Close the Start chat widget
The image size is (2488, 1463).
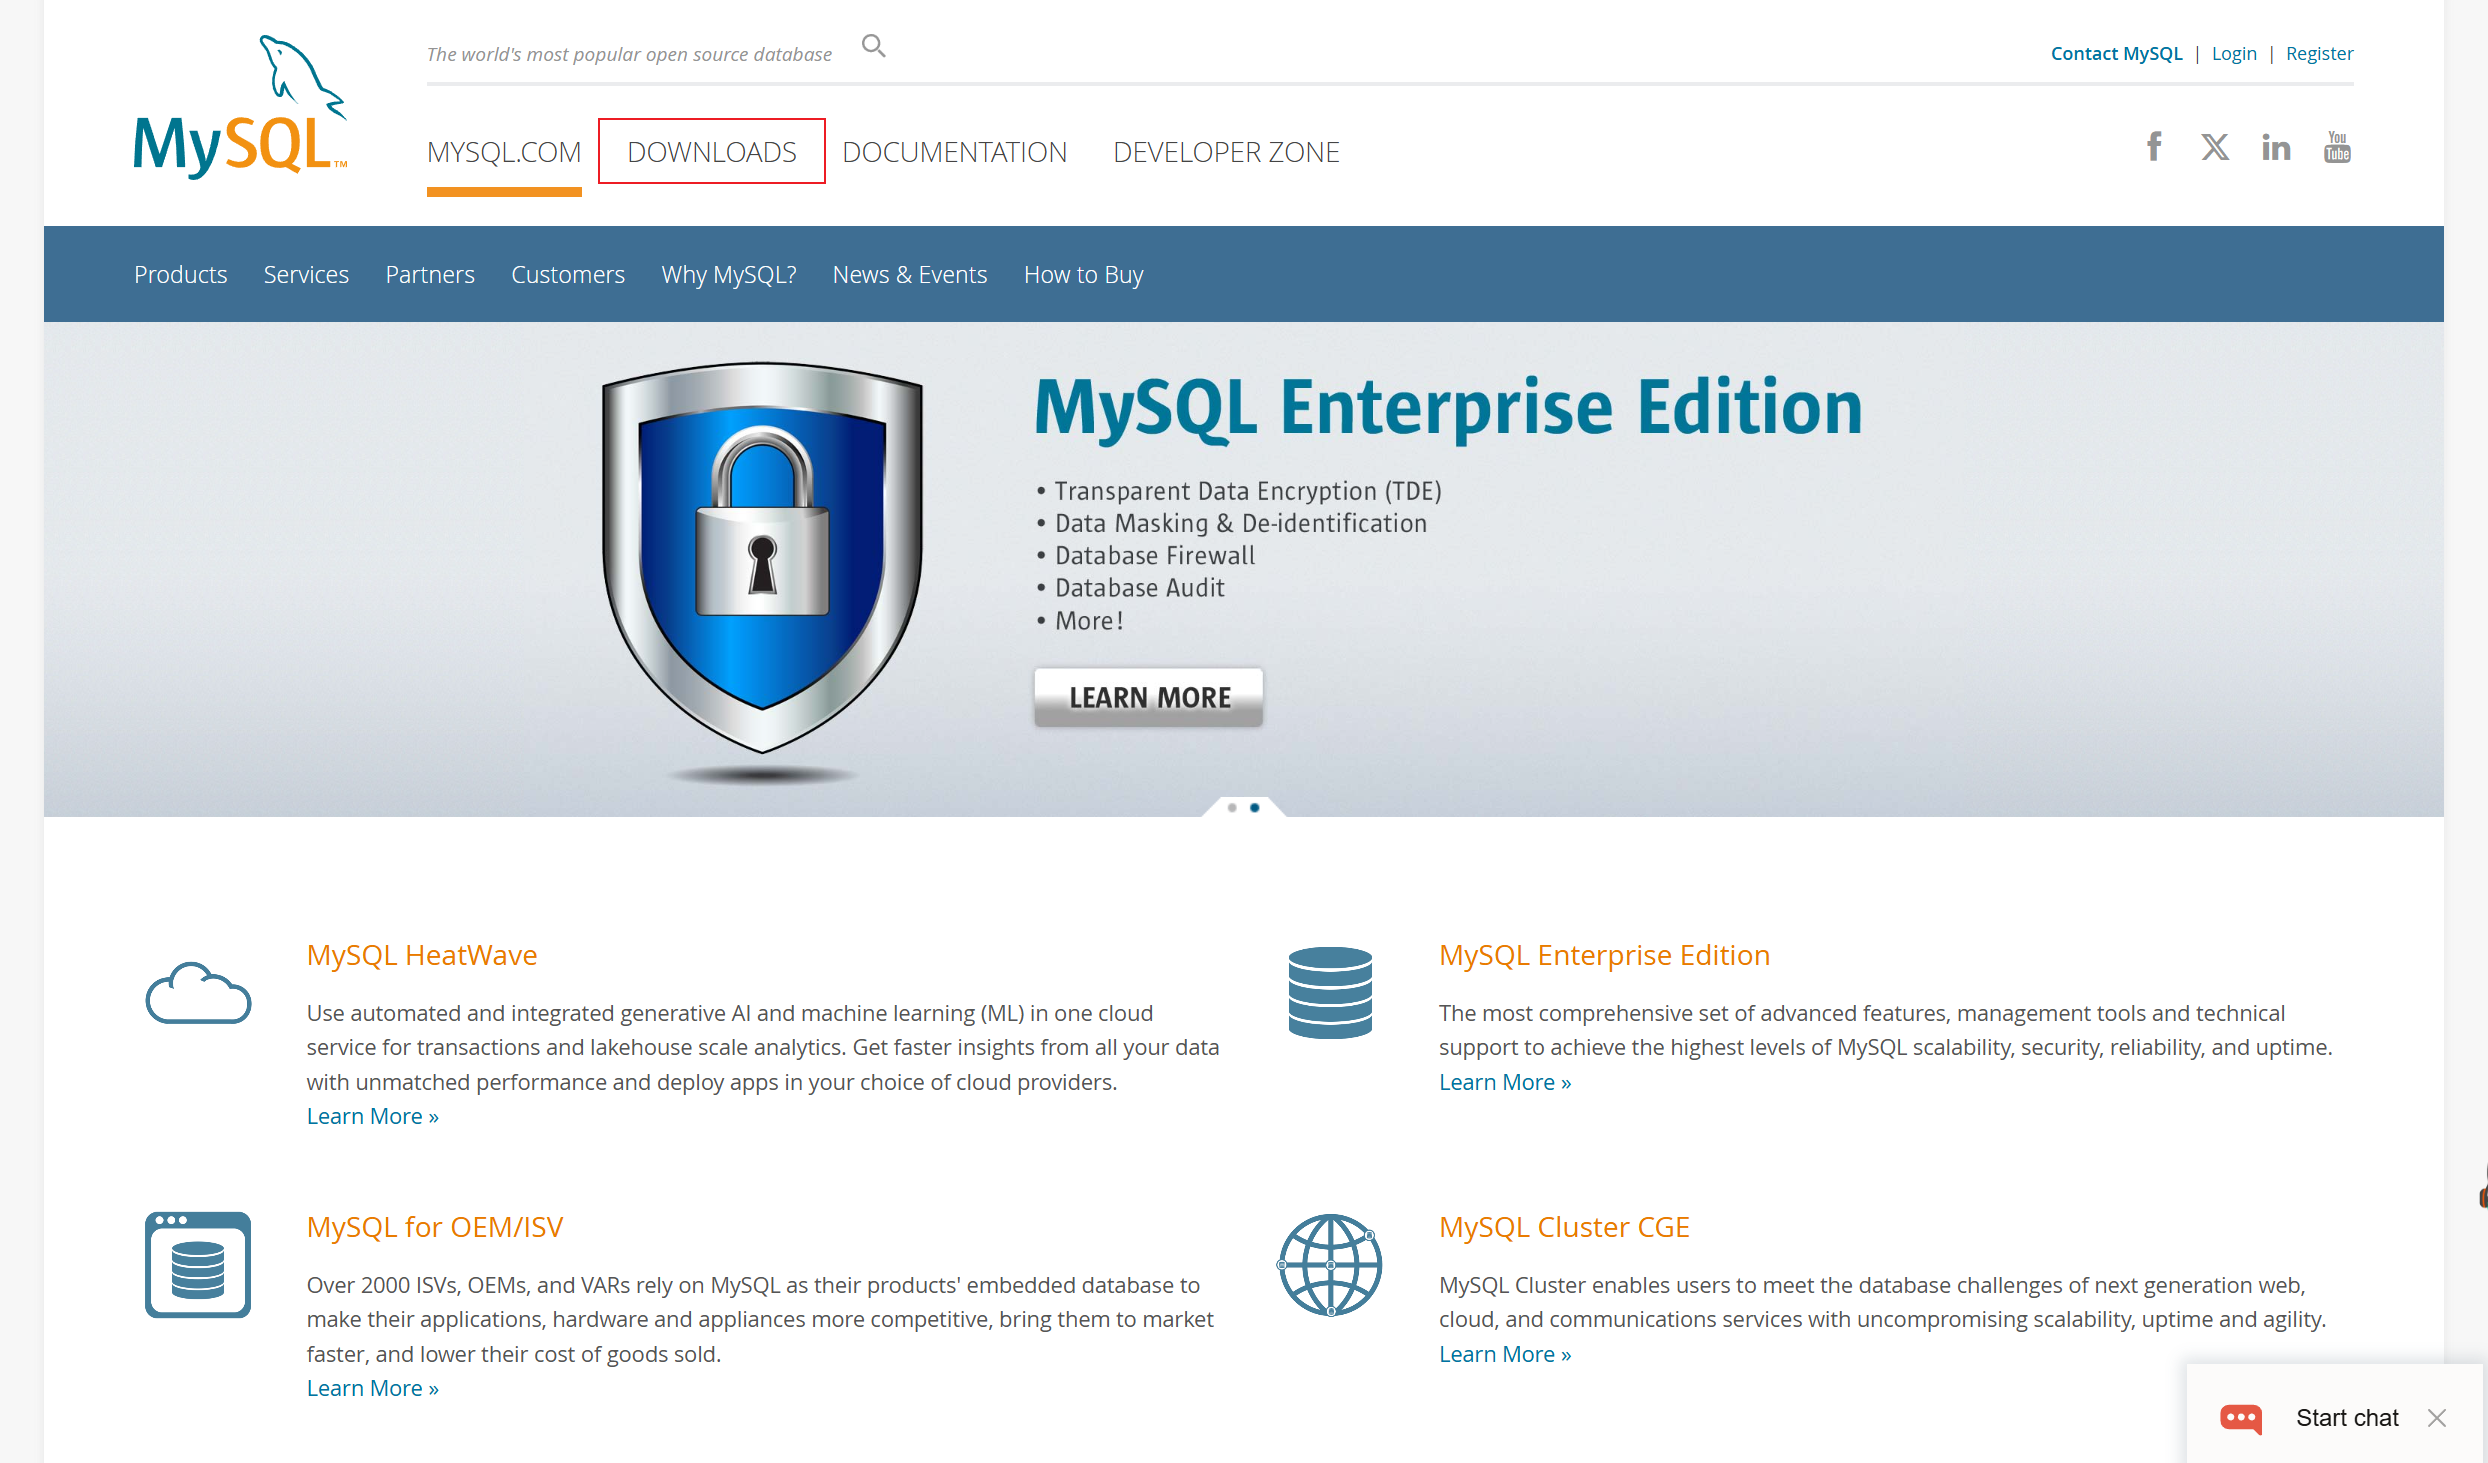[2437, 1418]
